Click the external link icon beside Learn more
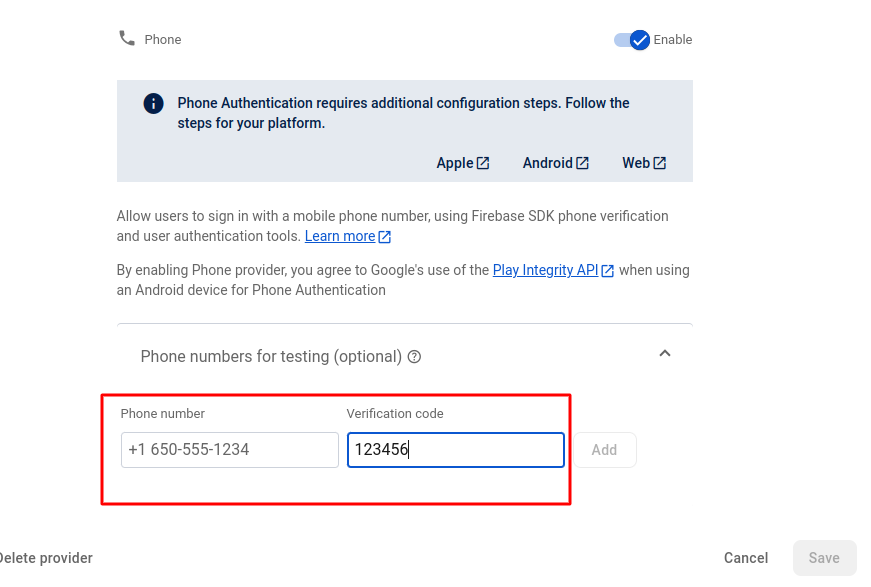 (384, 236)
